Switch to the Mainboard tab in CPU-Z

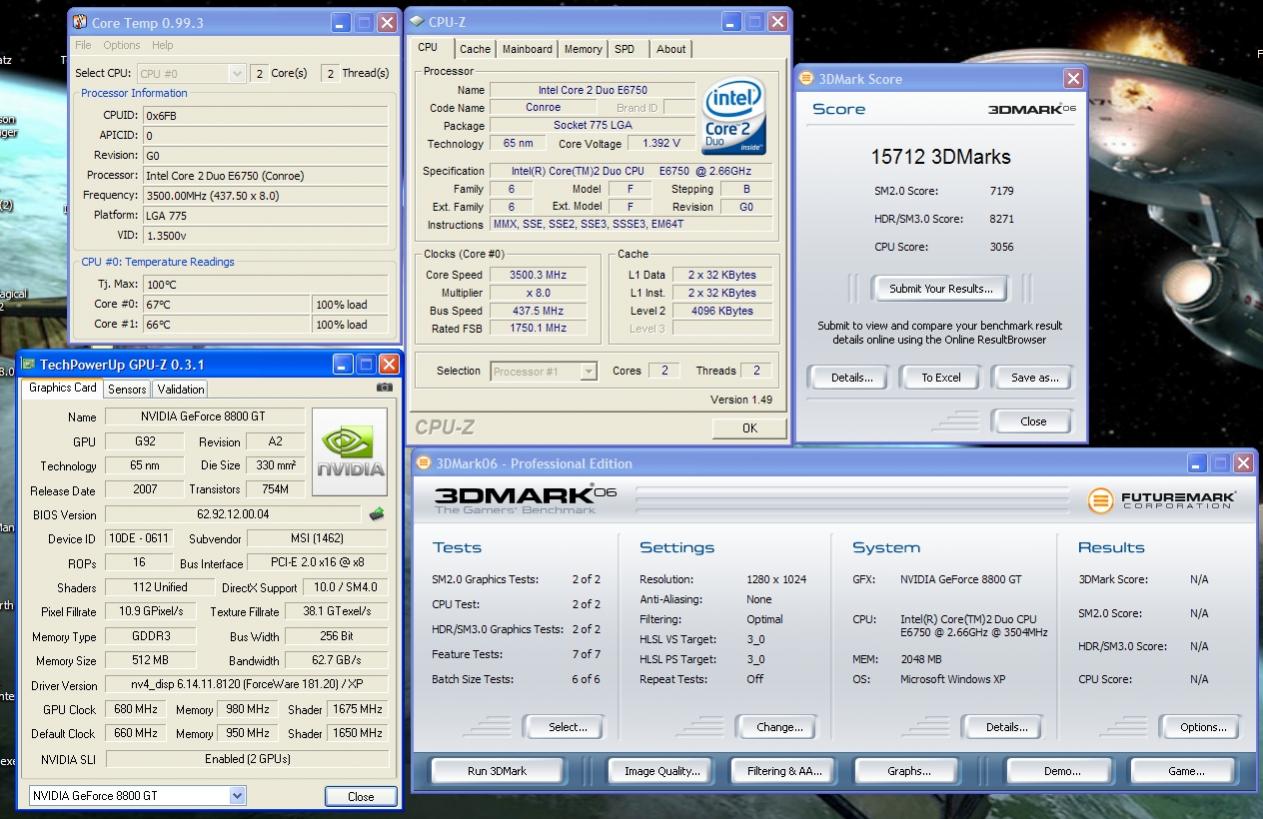527,49
